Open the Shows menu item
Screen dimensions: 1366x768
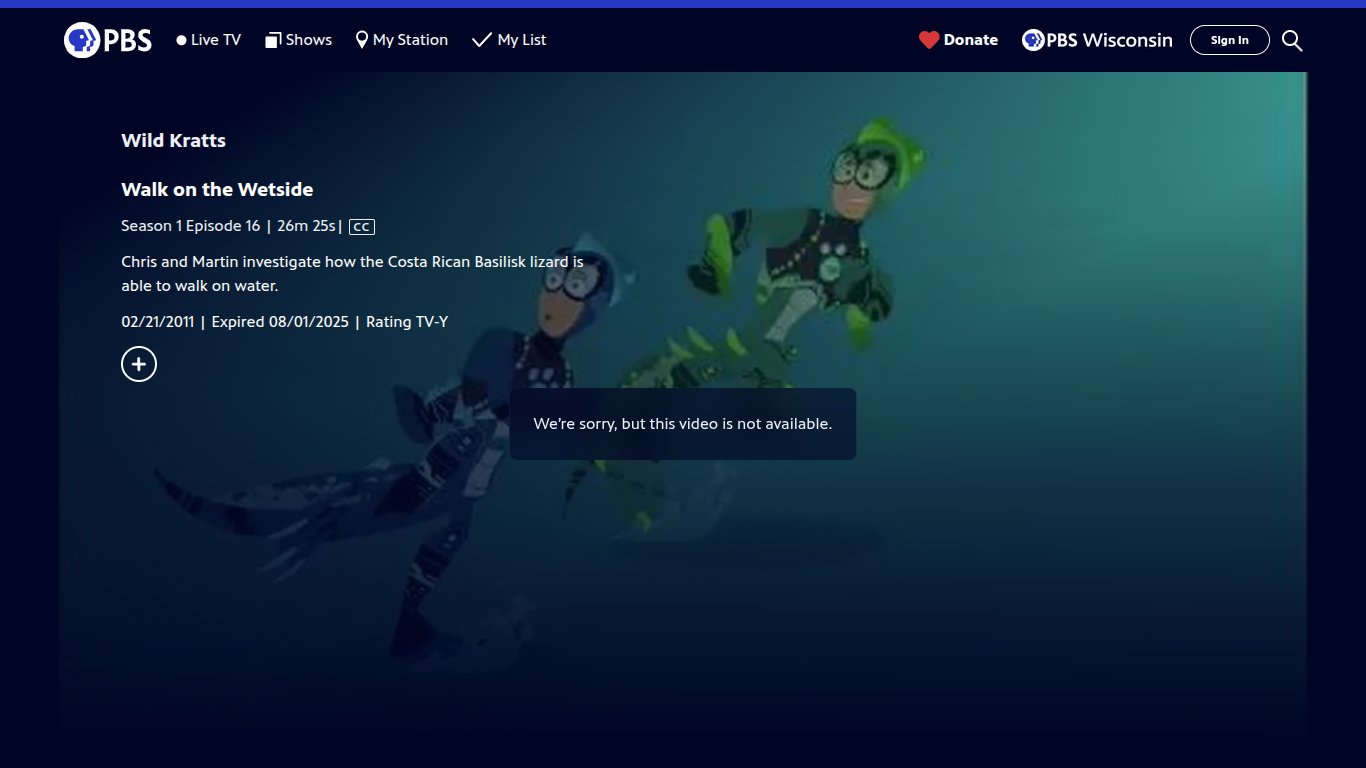[298, 40]
